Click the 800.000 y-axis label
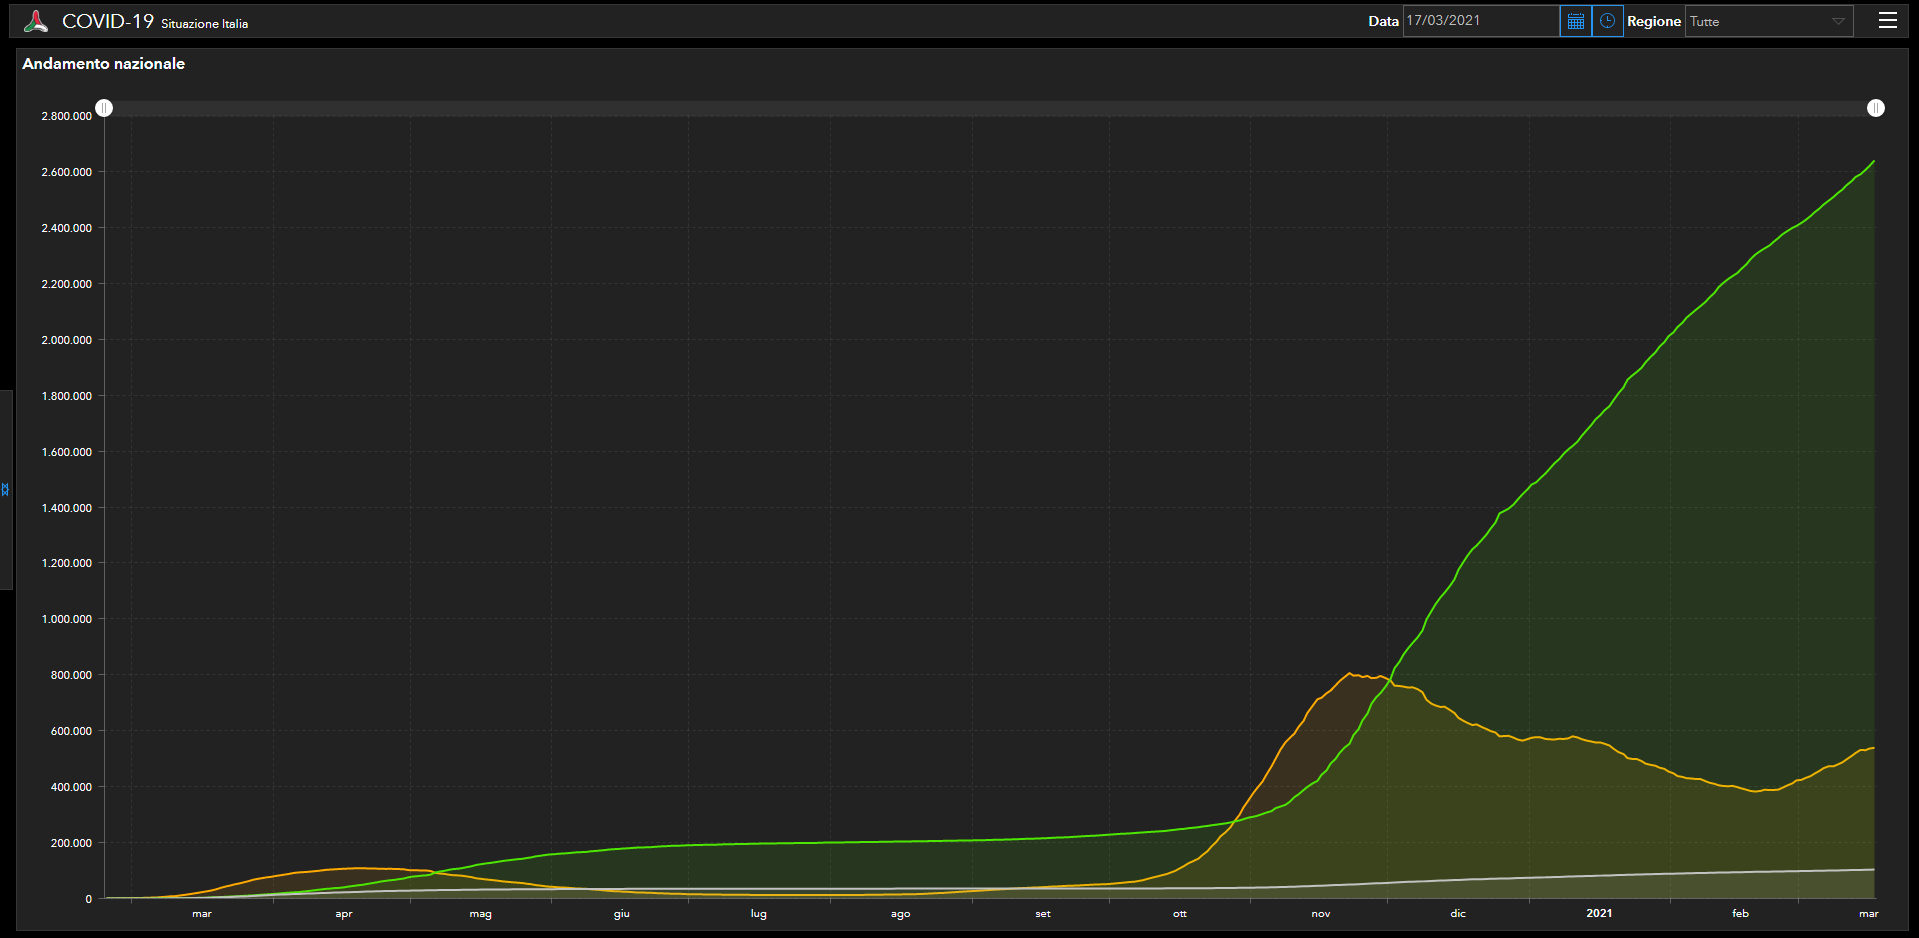This screenshot has width=1919, height=938. click(x=71, y=675)
